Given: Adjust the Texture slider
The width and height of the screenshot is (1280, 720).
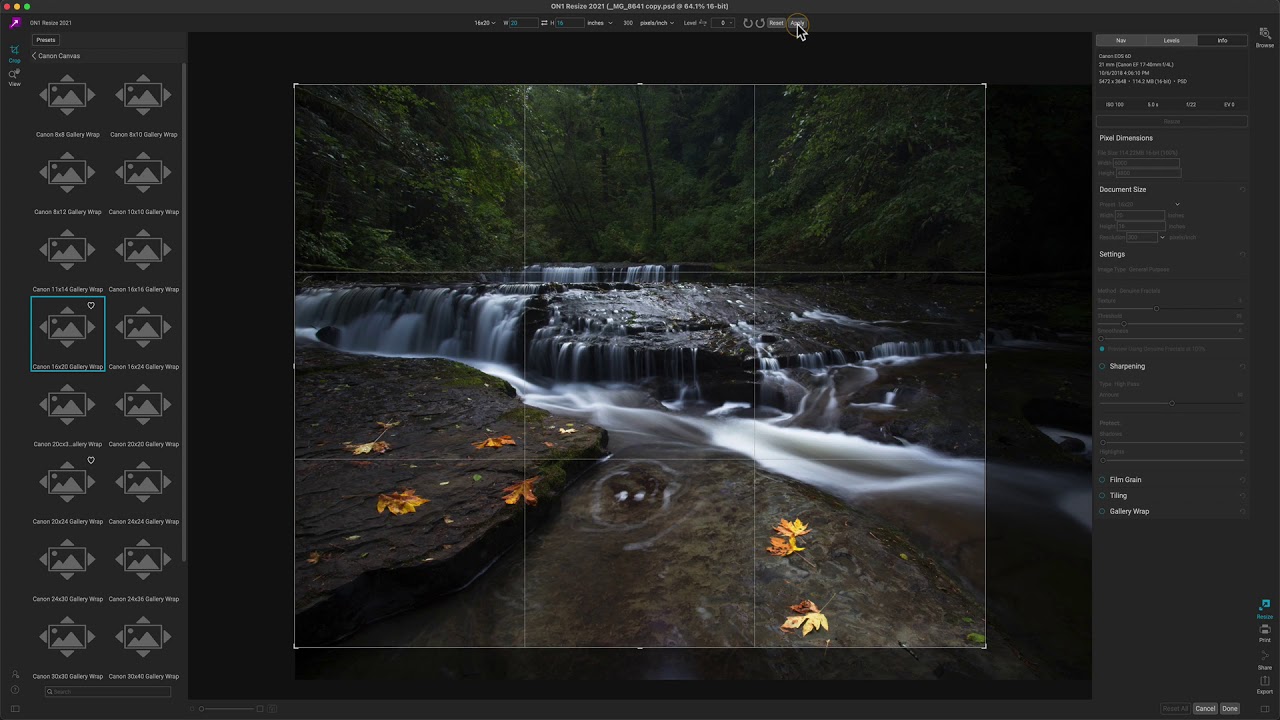Looking at the screenshot, I should click(1157, 308).
